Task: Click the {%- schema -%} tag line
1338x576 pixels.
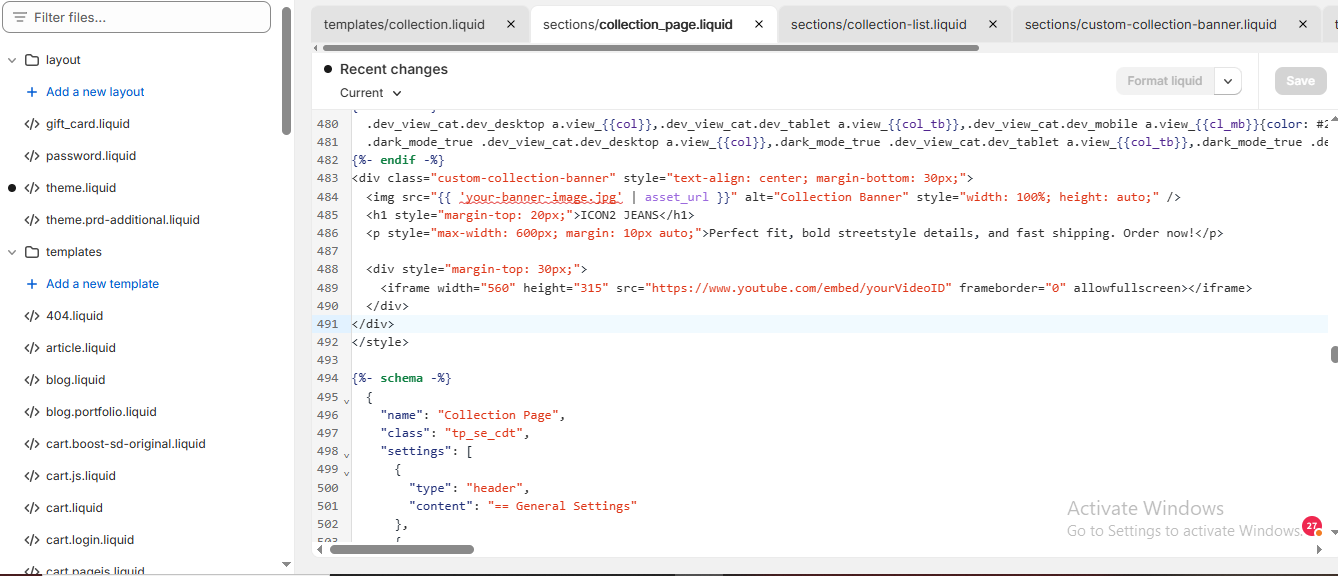Action: point(402,379)
